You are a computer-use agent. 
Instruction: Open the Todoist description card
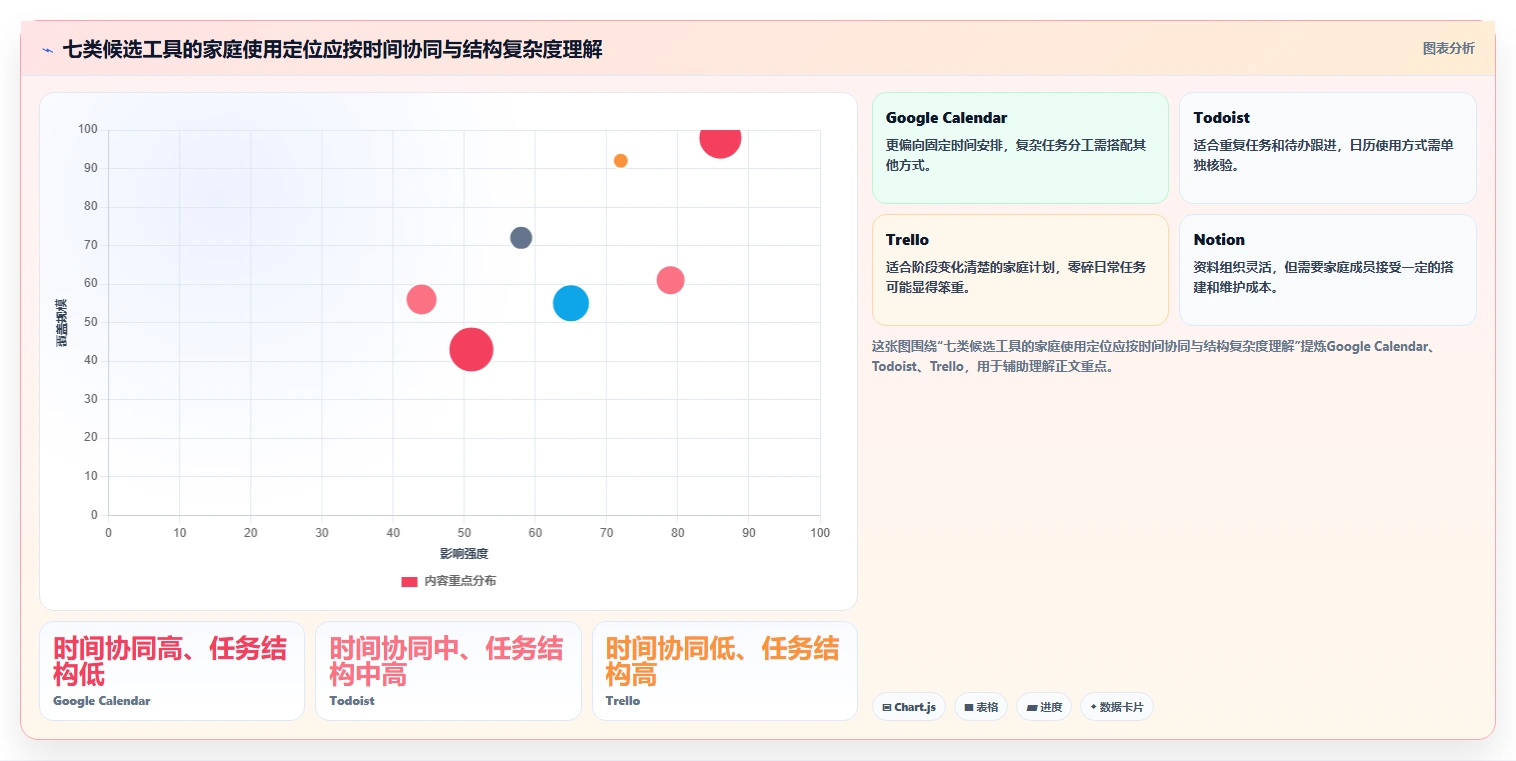pyautogui.click(x=1328, y=148)
